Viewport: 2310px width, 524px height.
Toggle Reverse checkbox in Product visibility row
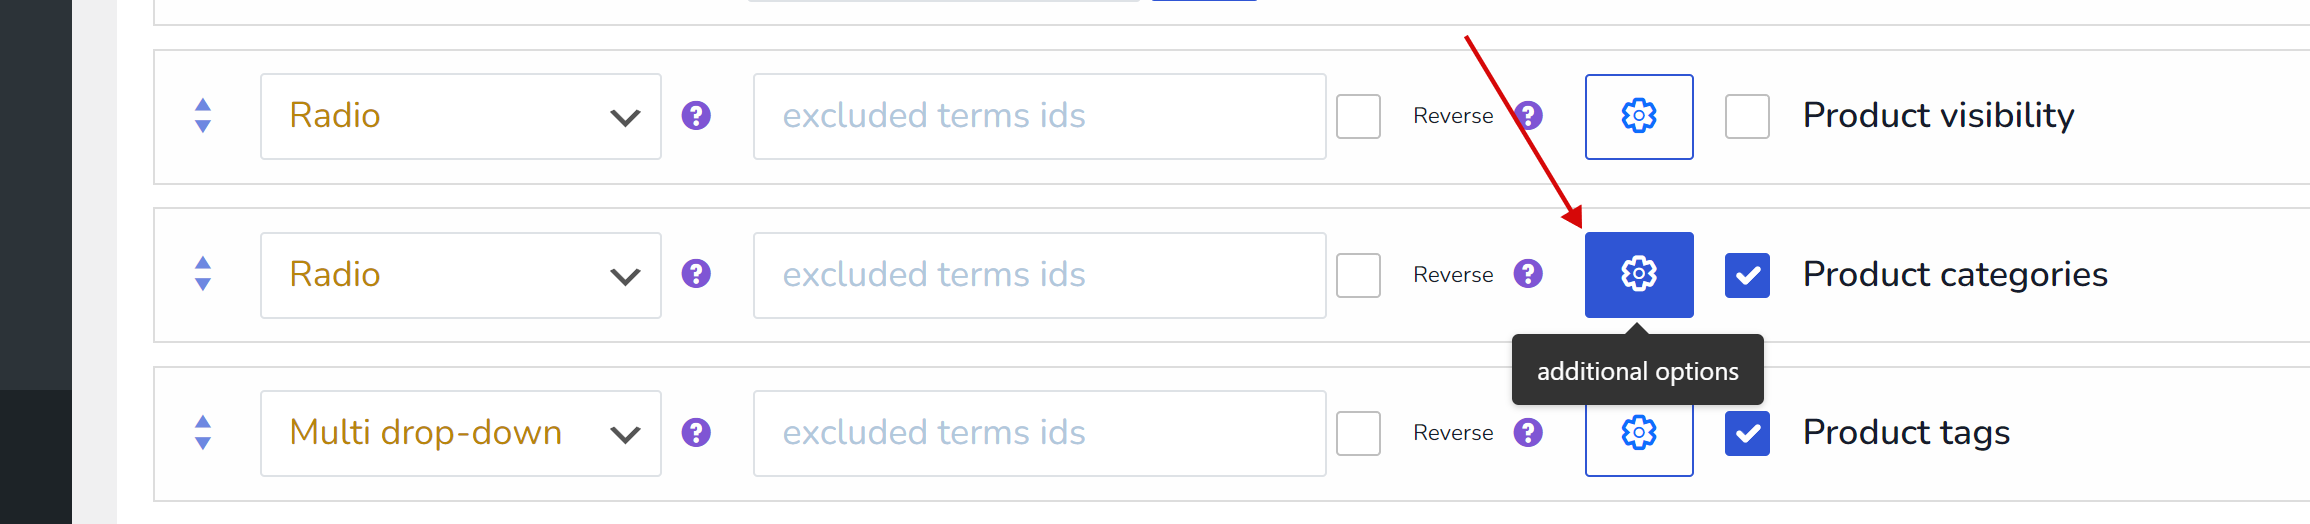tap(1358, 116)
